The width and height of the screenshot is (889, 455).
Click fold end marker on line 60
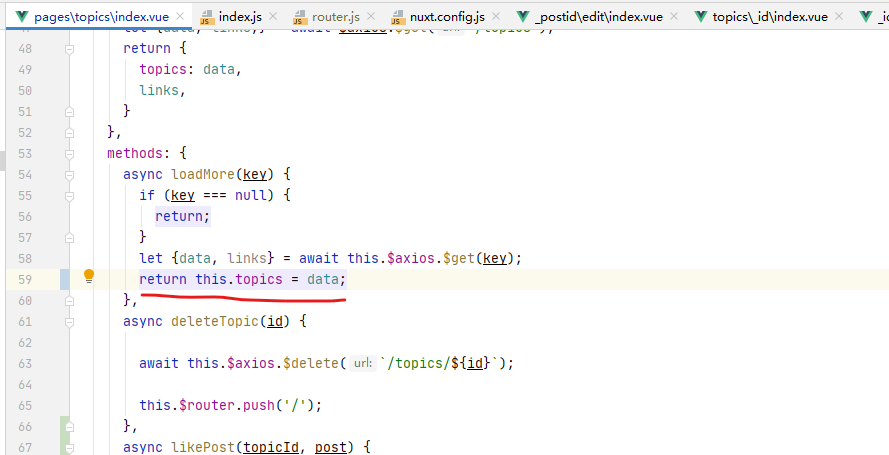(x=69, y=301)
